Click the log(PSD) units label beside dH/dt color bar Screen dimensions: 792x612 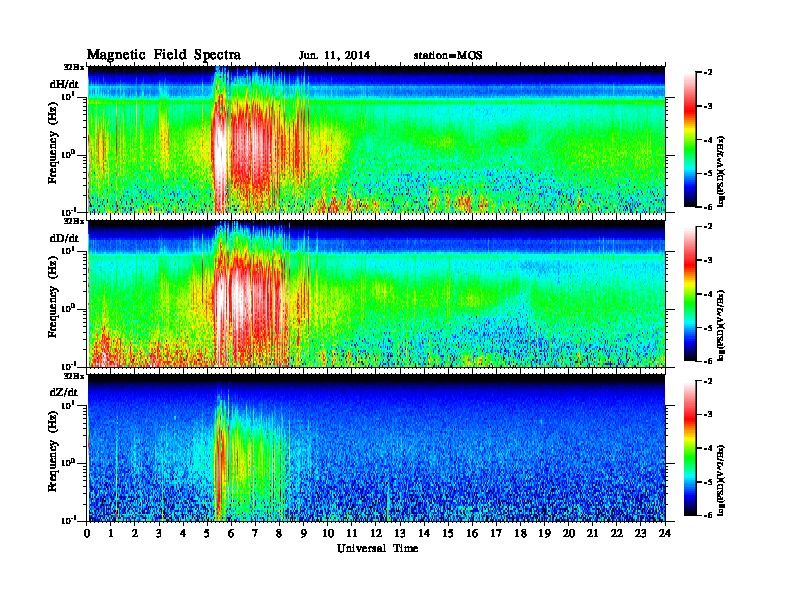(721, 171)
